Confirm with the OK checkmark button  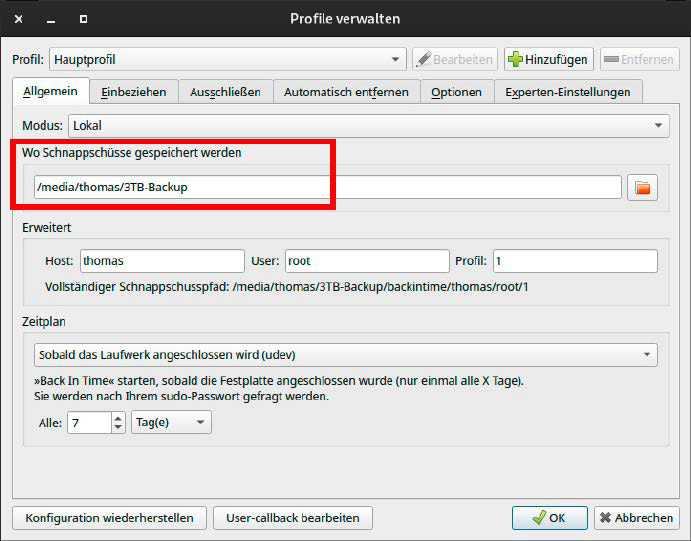549,518
